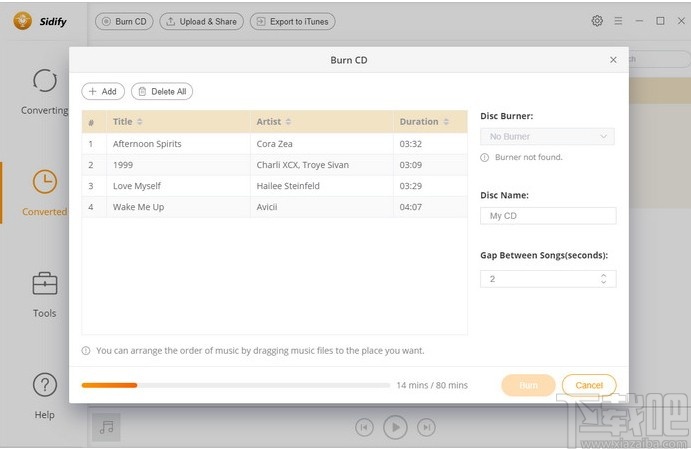Click the info icon beside arrange-order hint
This screenshot has height=449, width=691.
coord(86,351)
